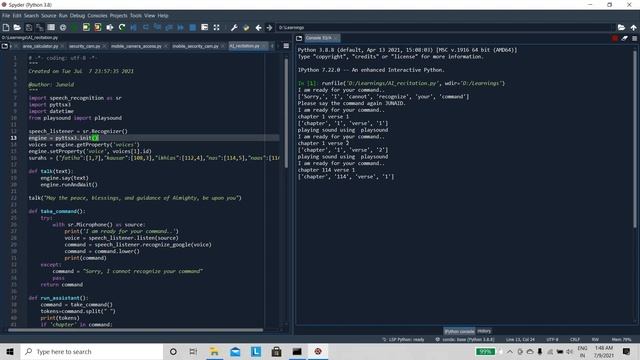The width and height of the screenshot is (640, 360).
Task: Click LSP Python ready status
Action: [403, 339]
